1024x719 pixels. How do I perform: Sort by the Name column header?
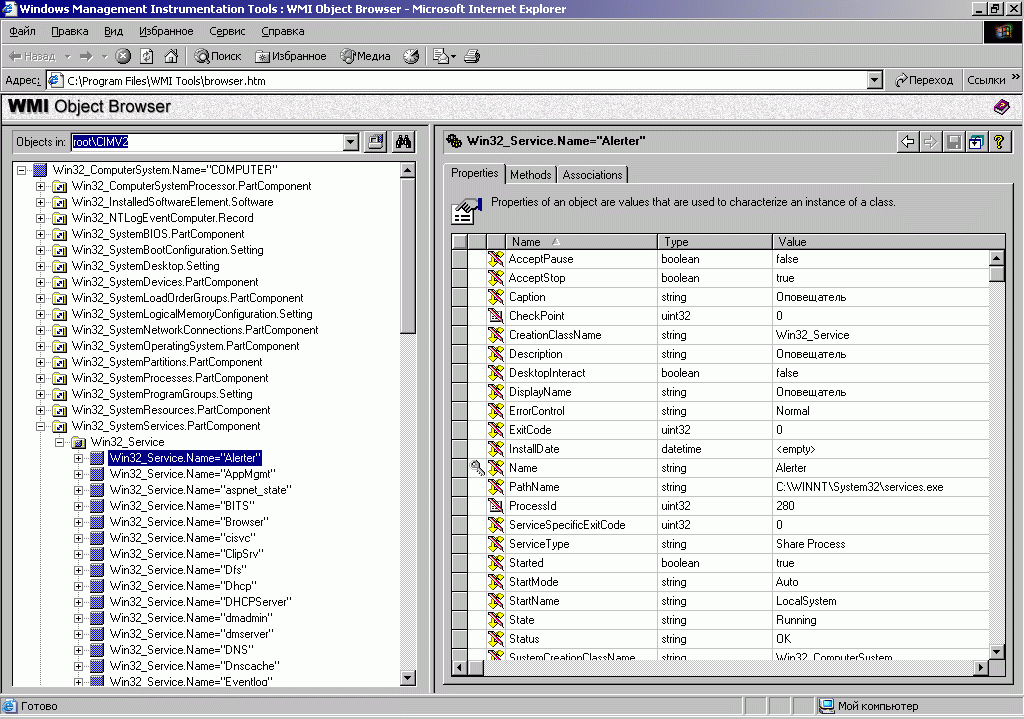click(x=581, y=242)
